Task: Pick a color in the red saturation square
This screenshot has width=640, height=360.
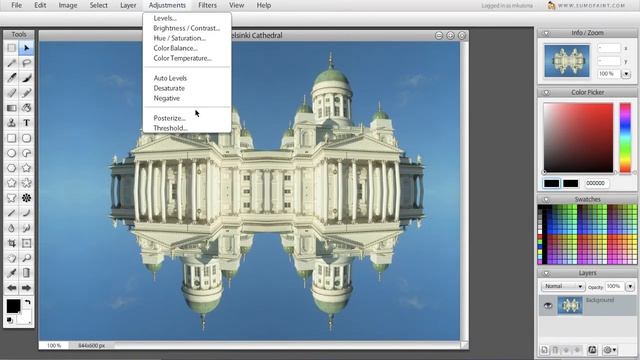Action: 578,138
